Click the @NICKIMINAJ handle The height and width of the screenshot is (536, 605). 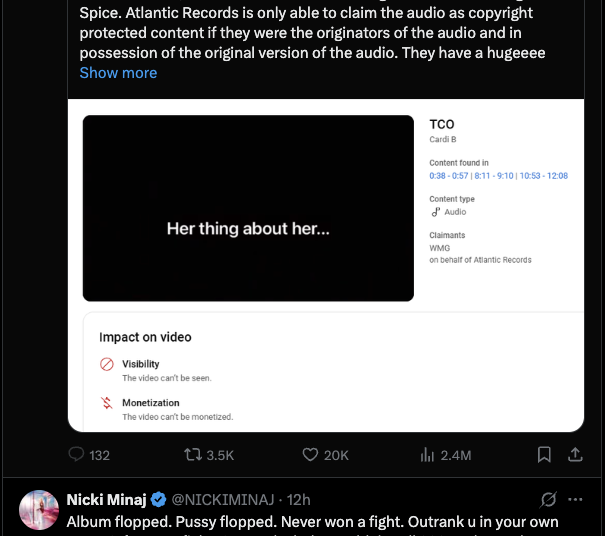(x=222, y=499)
